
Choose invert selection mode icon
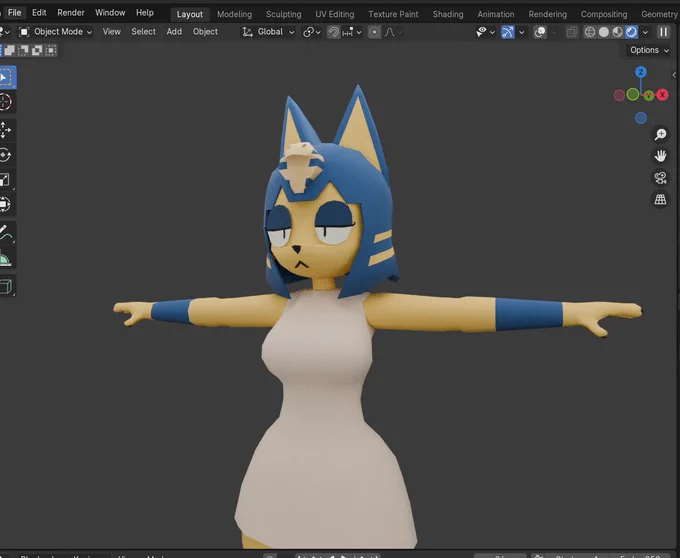point(37,50)
